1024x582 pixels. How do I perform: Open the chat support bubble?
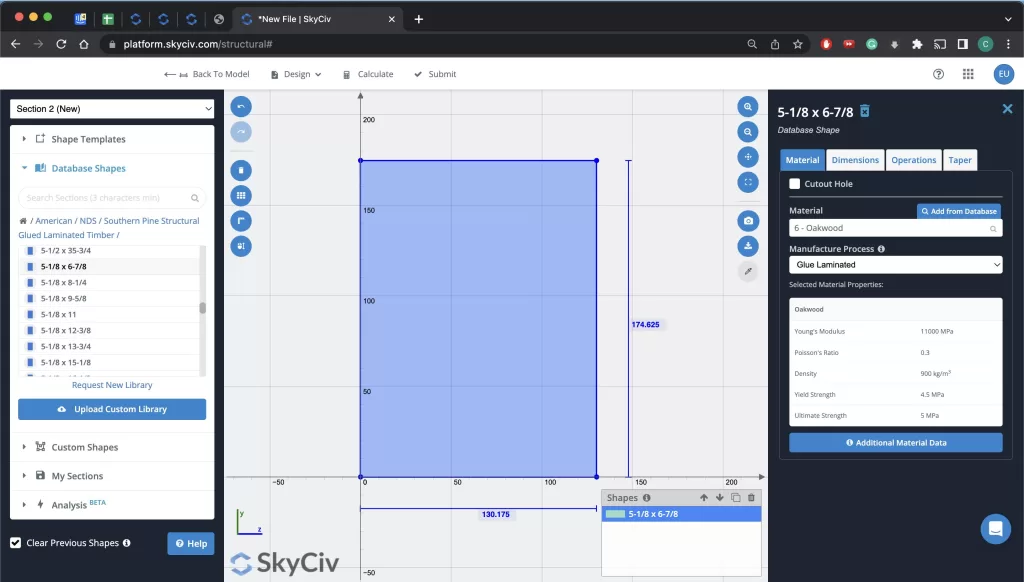[x=995, y=528]
